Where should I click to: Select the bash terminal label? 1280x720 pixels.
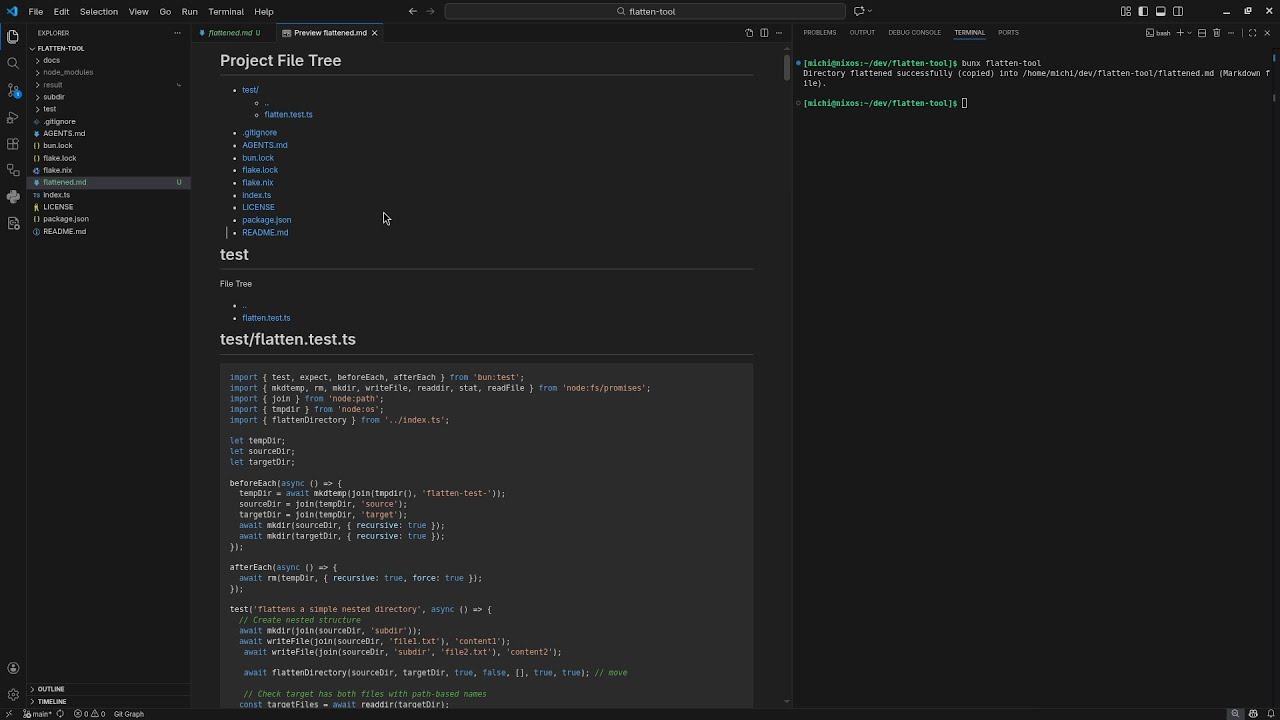coord(1158,33)
